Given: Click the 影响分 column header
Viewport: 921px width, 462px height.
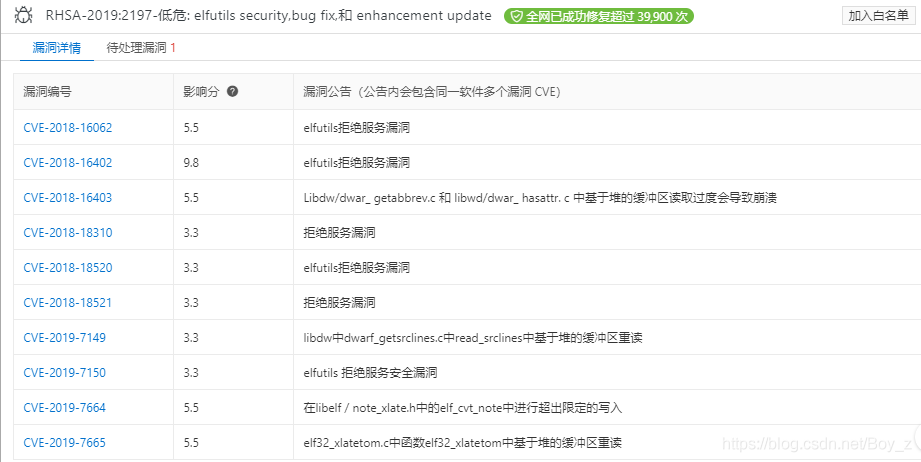Looking at the screenshot, I should pyautogui.click(x=201, y=92).
